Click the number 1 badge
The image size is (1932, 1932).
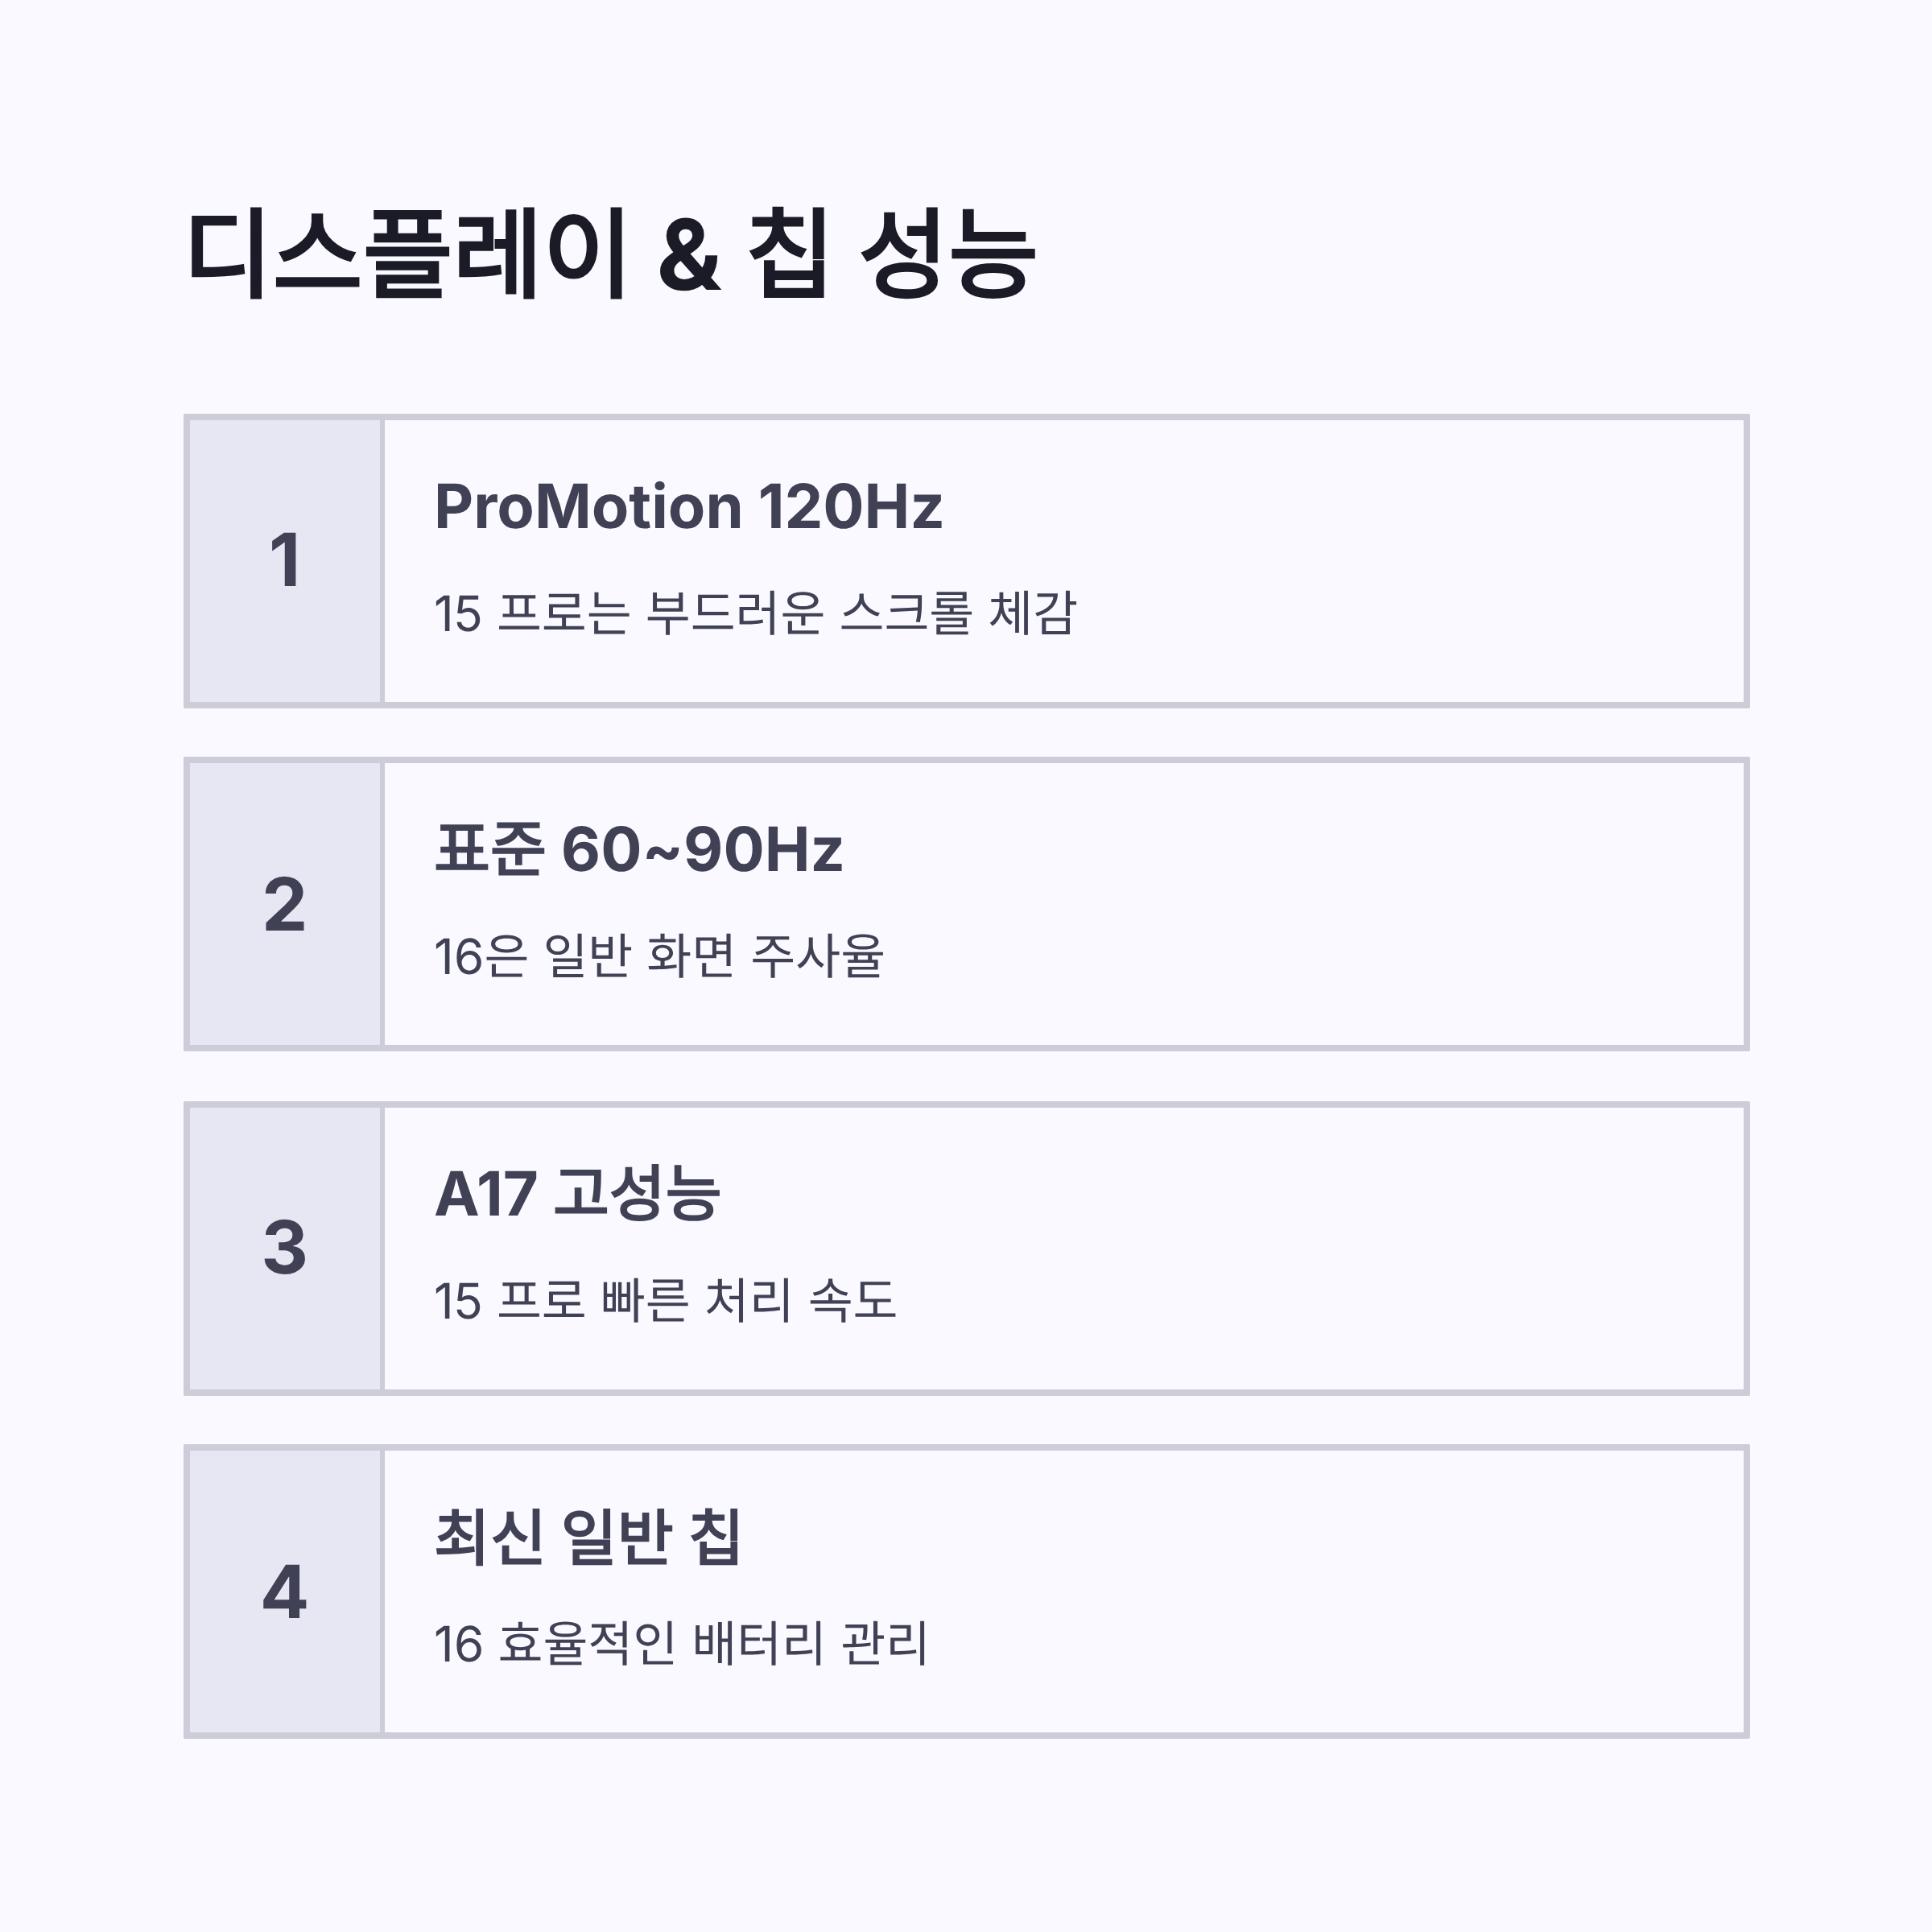click(x=285, y=561)
